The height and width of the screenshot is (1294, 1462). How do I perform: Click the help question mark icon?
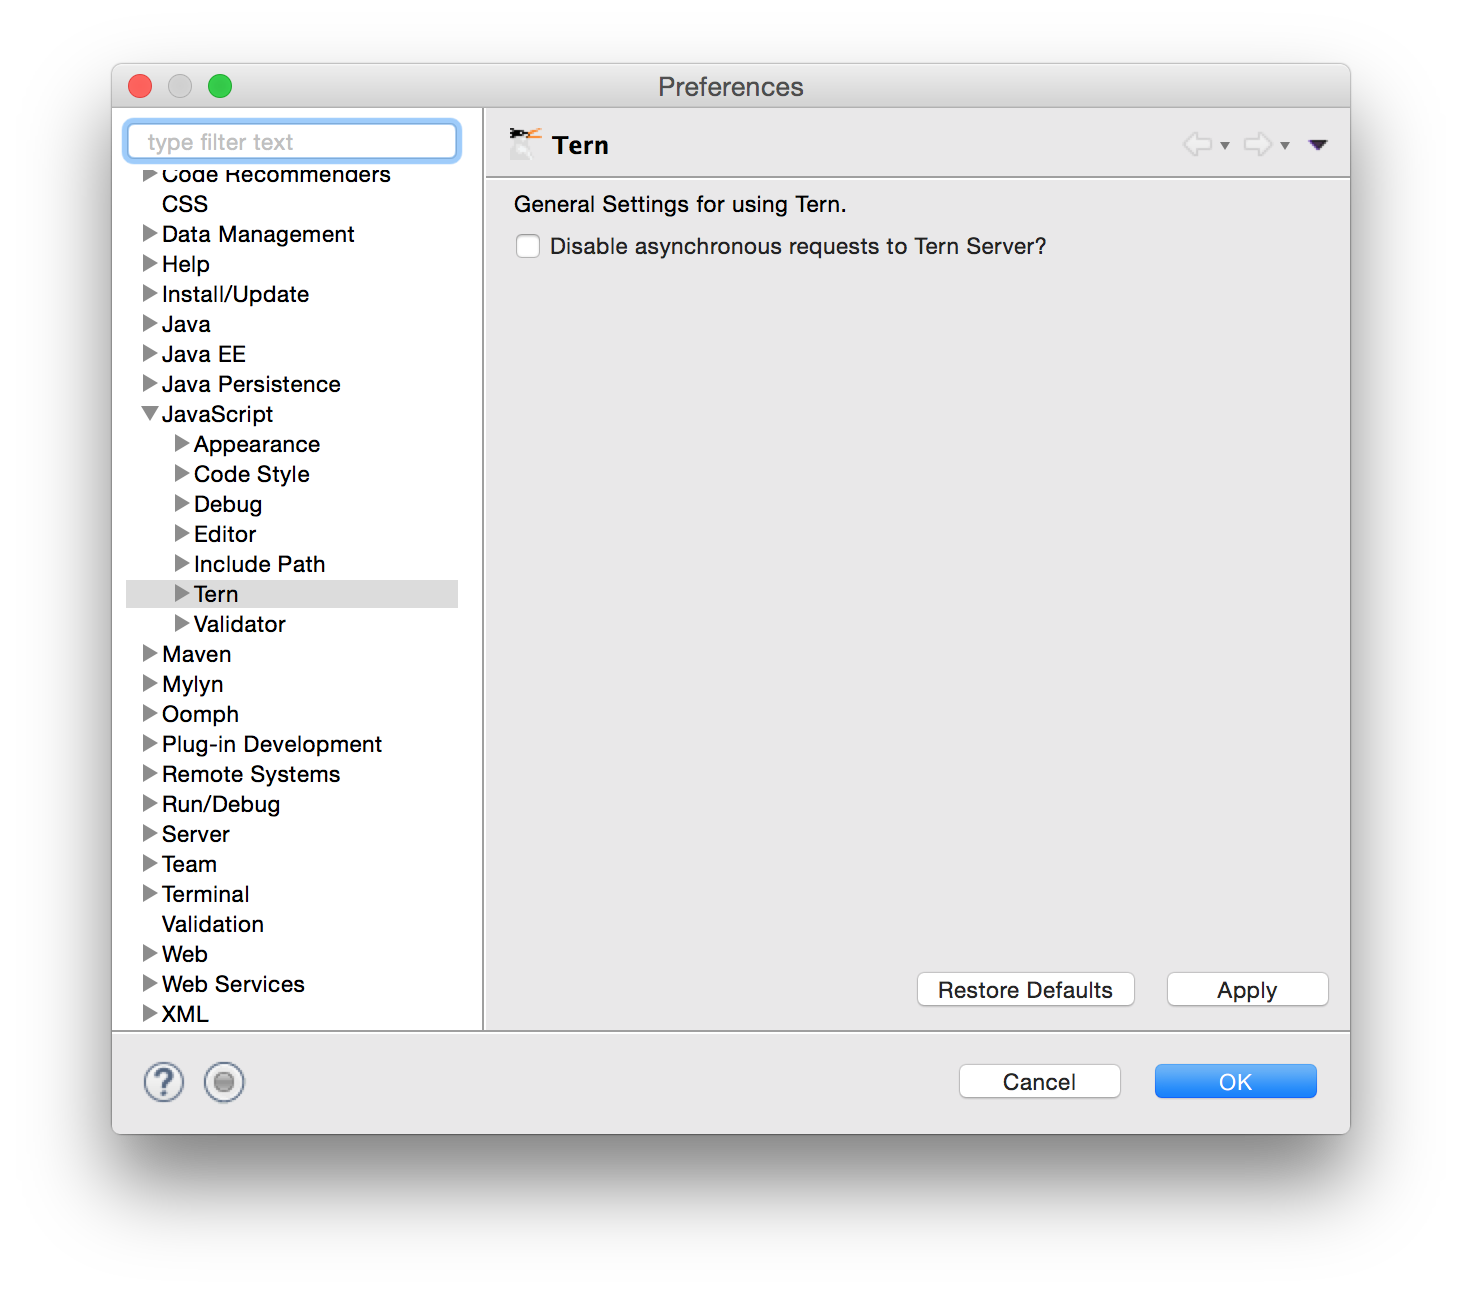click(x=164, y=1082)
